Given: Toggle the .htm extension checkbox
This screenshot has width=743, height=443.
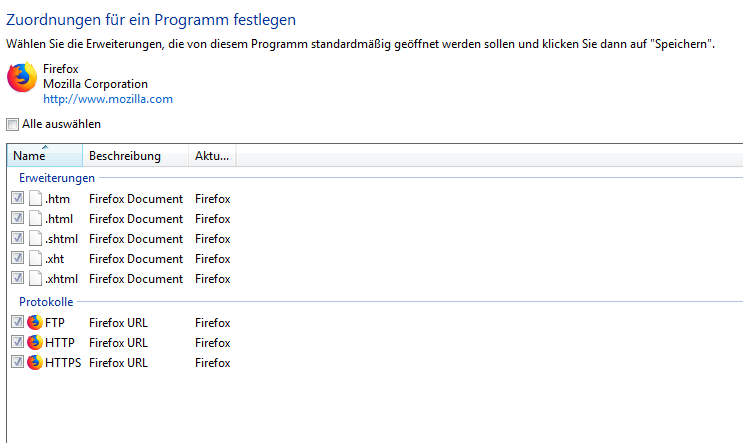Looking at the screenshot, I should [x=18, y=198].
